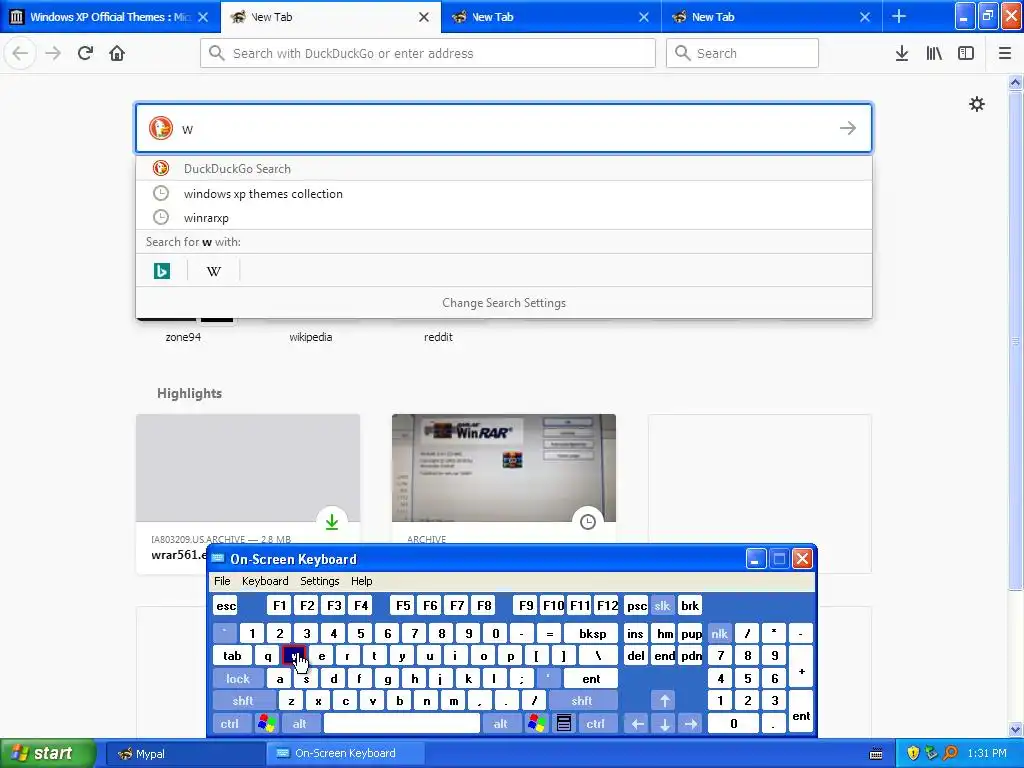Open the Windows start button
The width and height of the screenshot is (1024, 768).
tap(47, 753)
